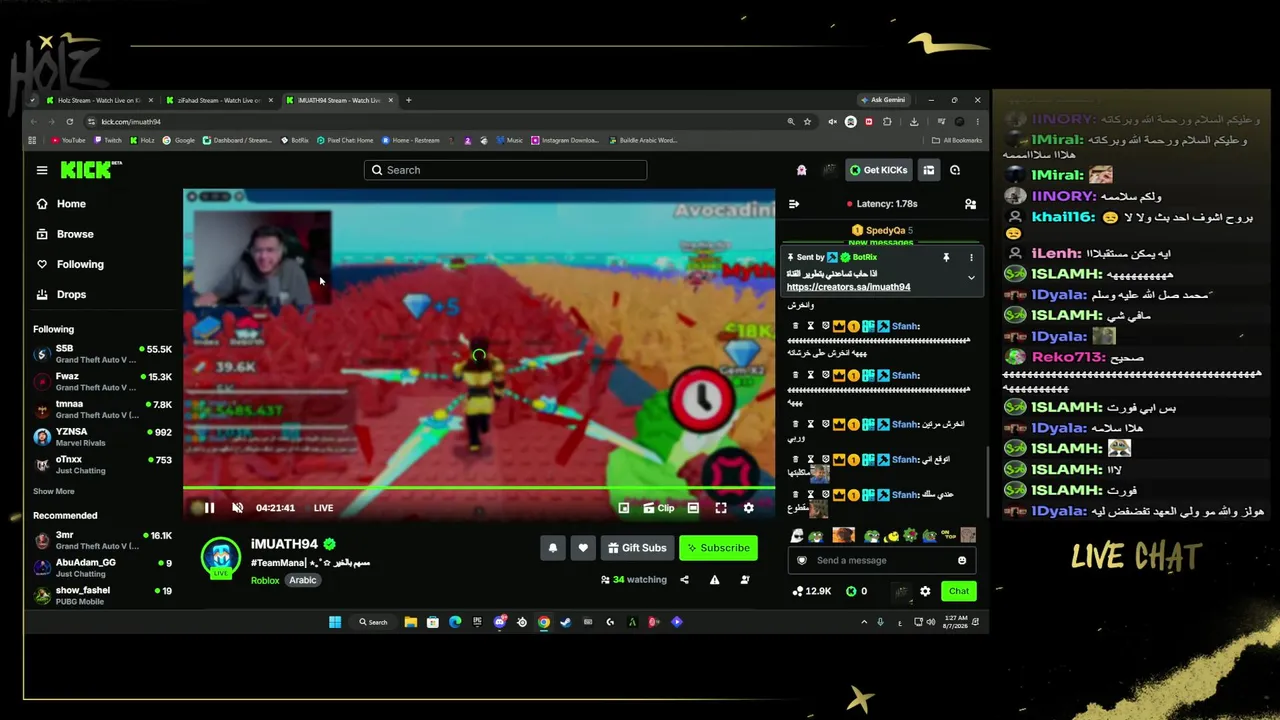The height and width of the screenshot is (720, 1280).
Task: Click the Windows taskbar Search box
Action: click(373, 622)
